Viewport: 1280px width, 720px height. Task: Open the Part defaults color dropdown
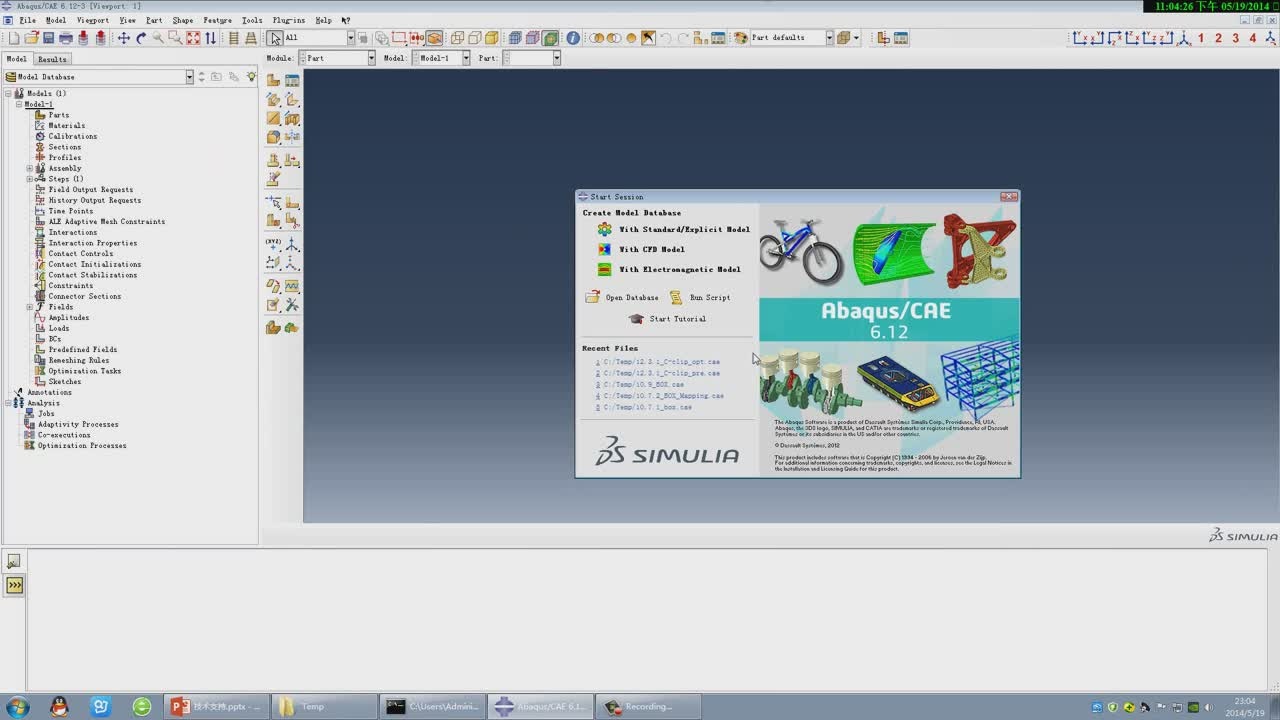coord(829,38)
